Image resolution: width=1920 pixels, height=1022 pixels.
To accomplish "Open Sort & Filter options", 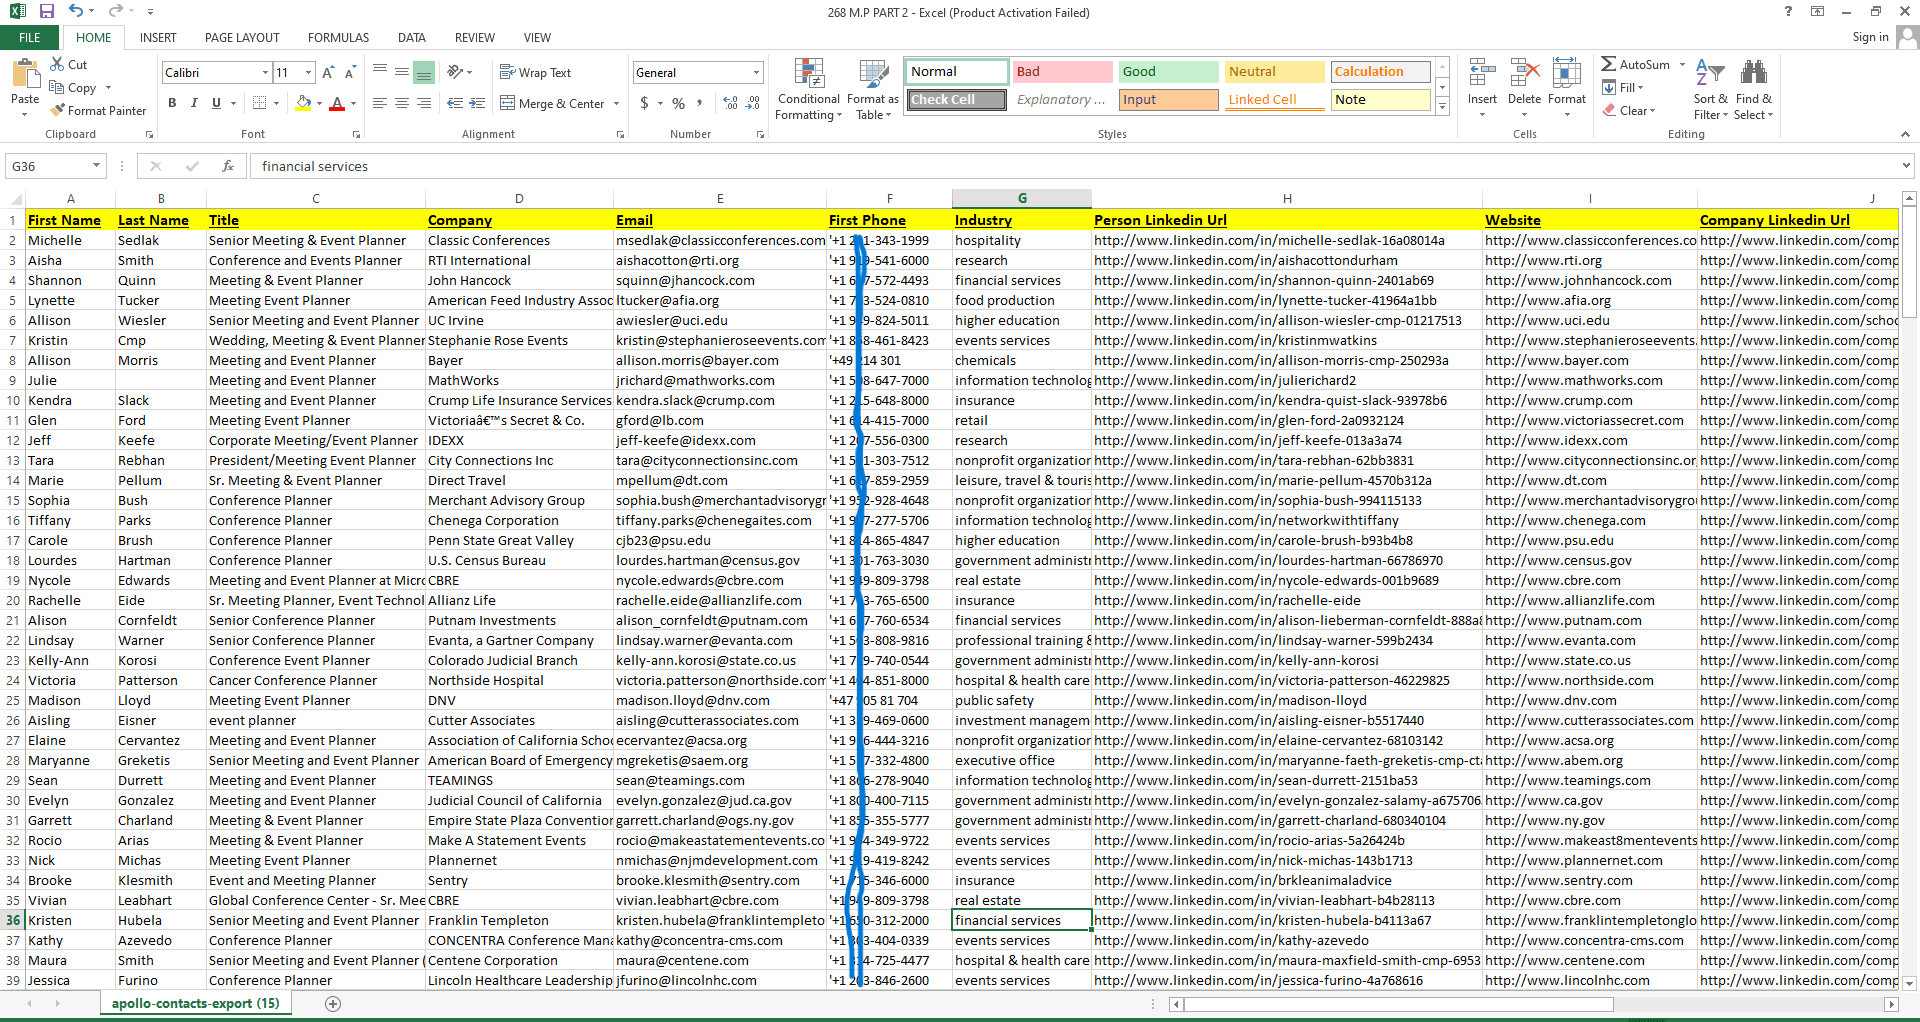I will coord(1710,89).
